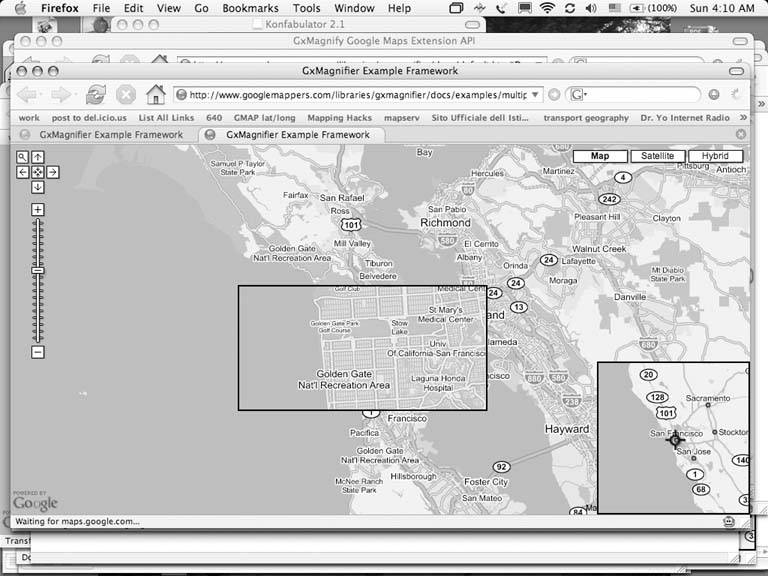Switch map view to Hybrid

tap(715, 156)
